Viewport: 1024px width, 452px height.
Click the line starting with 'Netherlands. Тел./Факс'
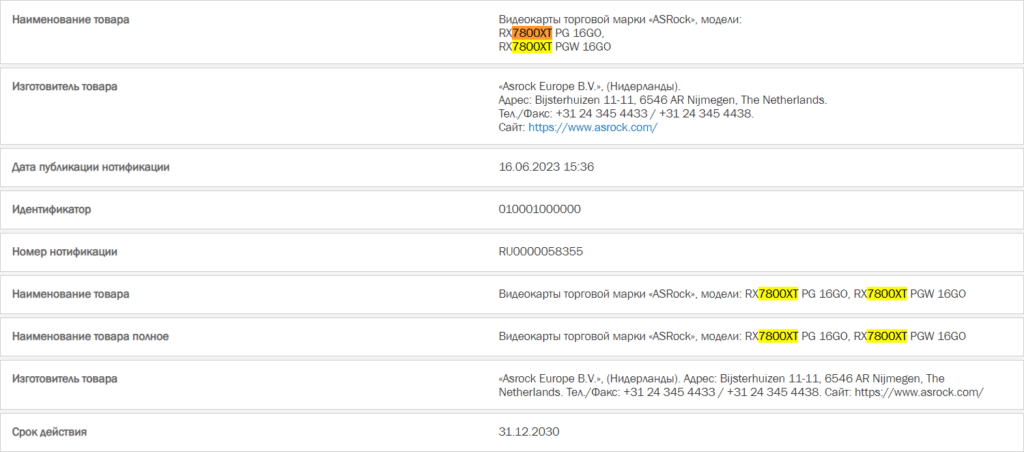point(741,393)
